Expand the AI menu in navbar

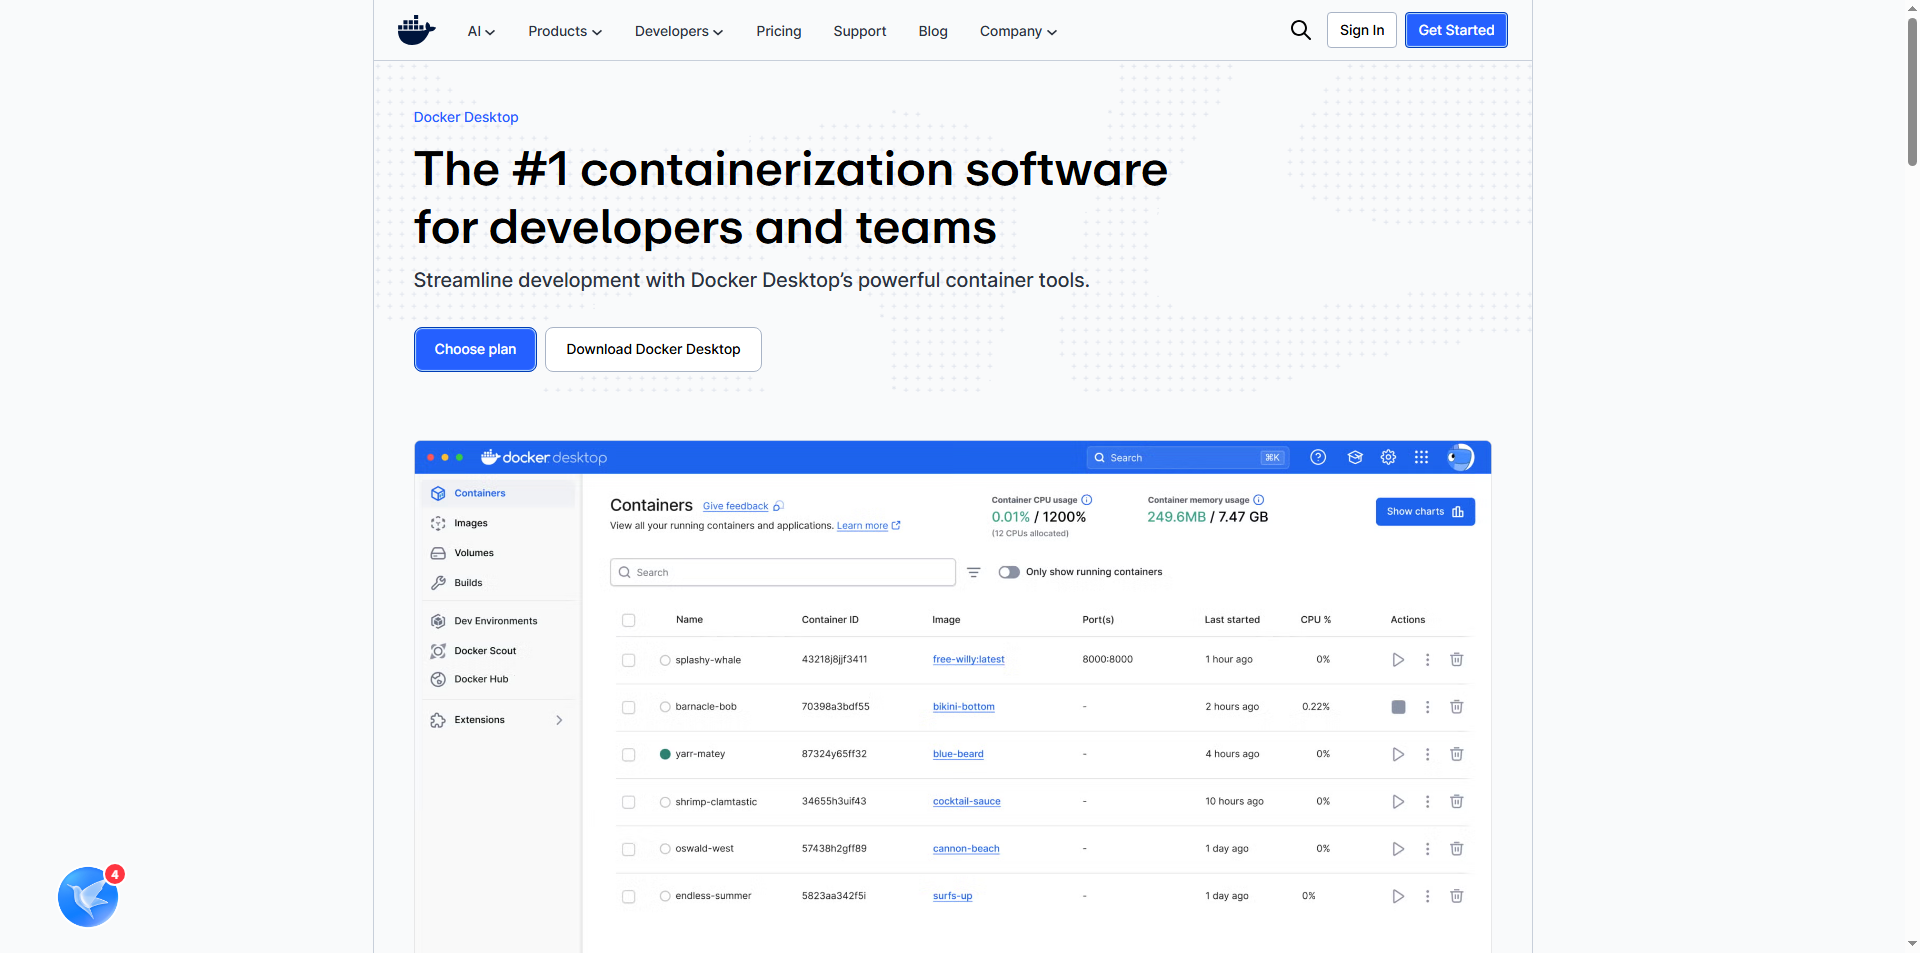[481, 31]
